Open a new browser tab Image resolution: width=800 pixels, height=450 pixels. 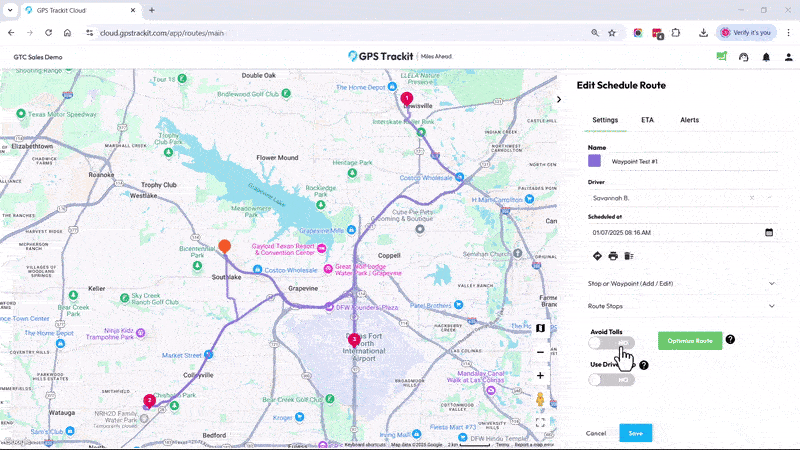[152, 10]
